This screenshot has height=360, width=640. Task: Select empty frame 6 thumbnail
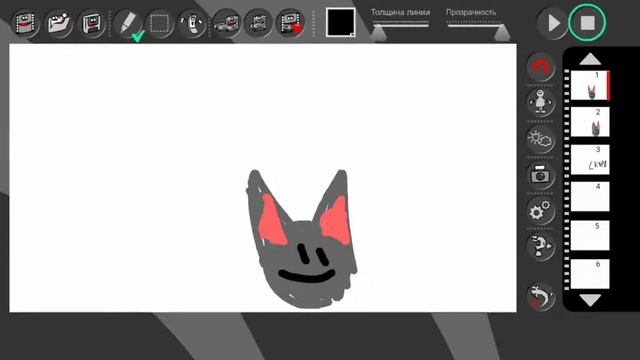click(x=590, y=274)
